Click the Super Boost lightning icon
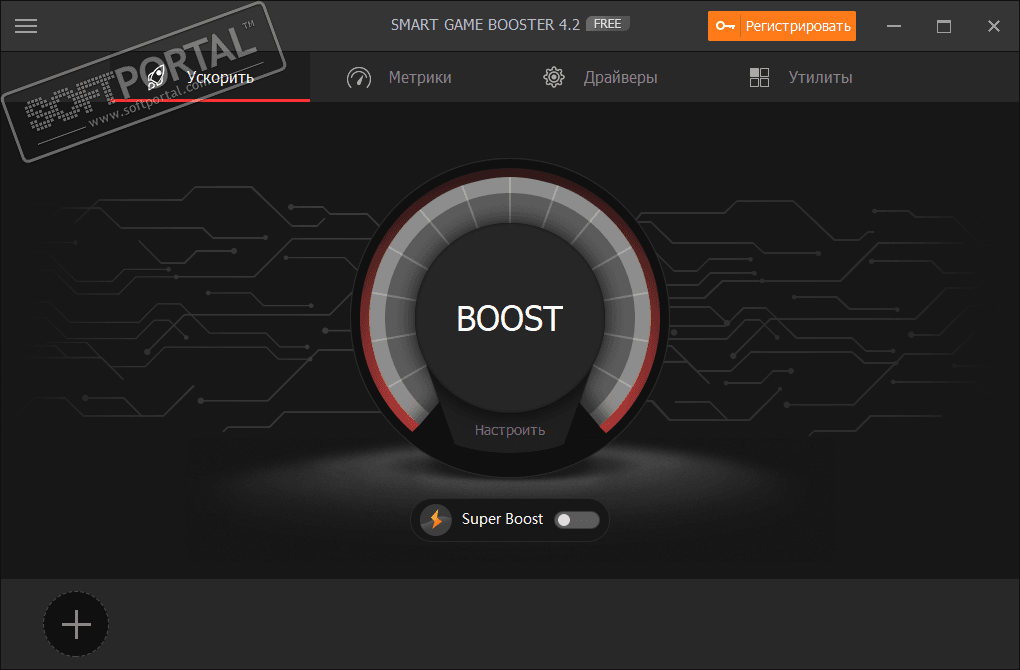Screen dimensions: 1020x670 pos(436,520)
